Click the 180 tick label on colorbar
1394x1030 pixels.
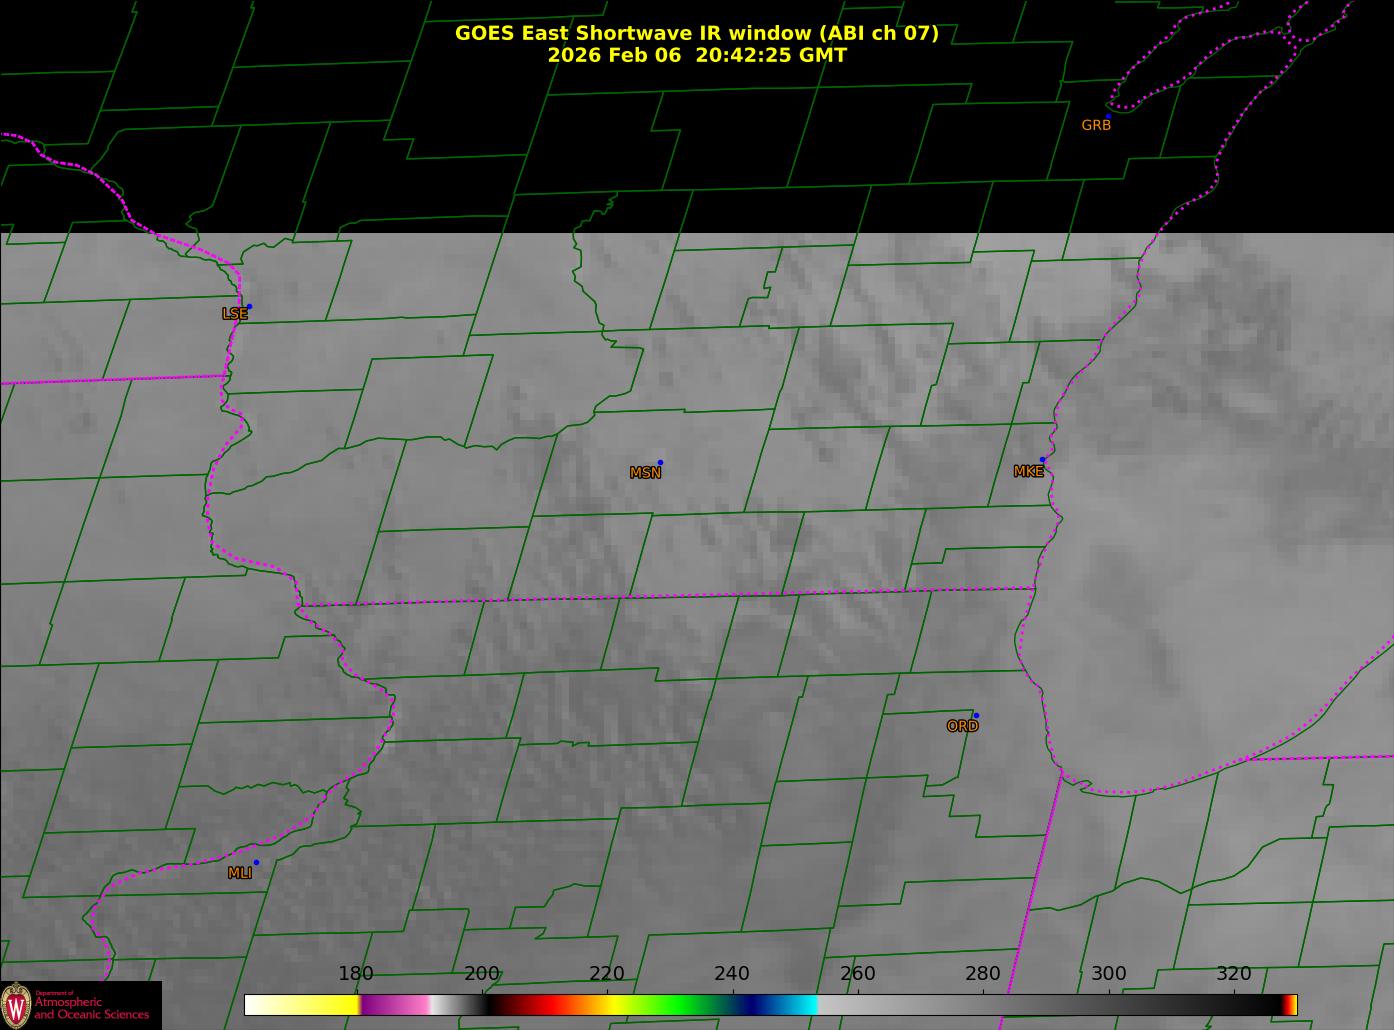point(356,974)
